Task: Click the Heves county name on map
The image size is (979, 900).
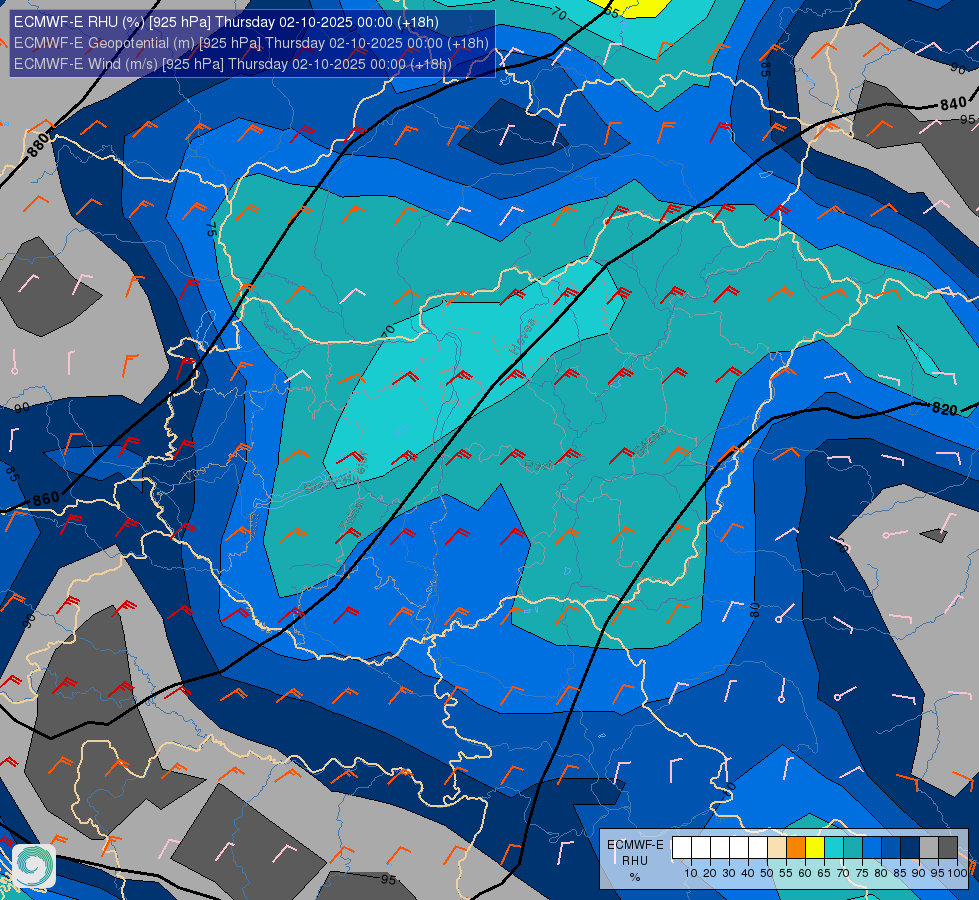Action: point(523,335)
